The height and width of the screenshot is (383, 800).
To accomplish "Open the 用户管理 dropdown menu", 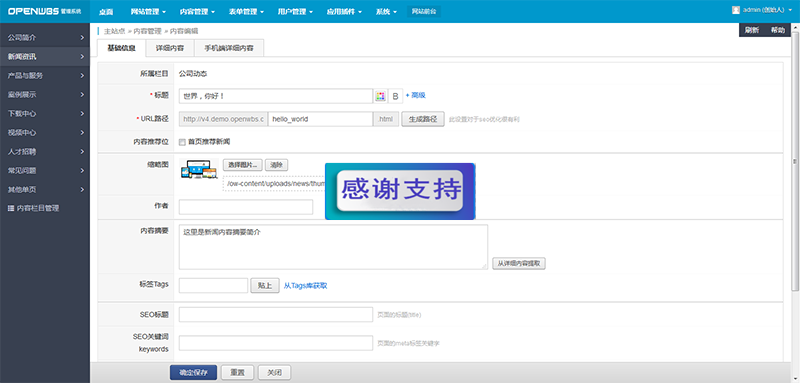I will [x=295, y=11].
